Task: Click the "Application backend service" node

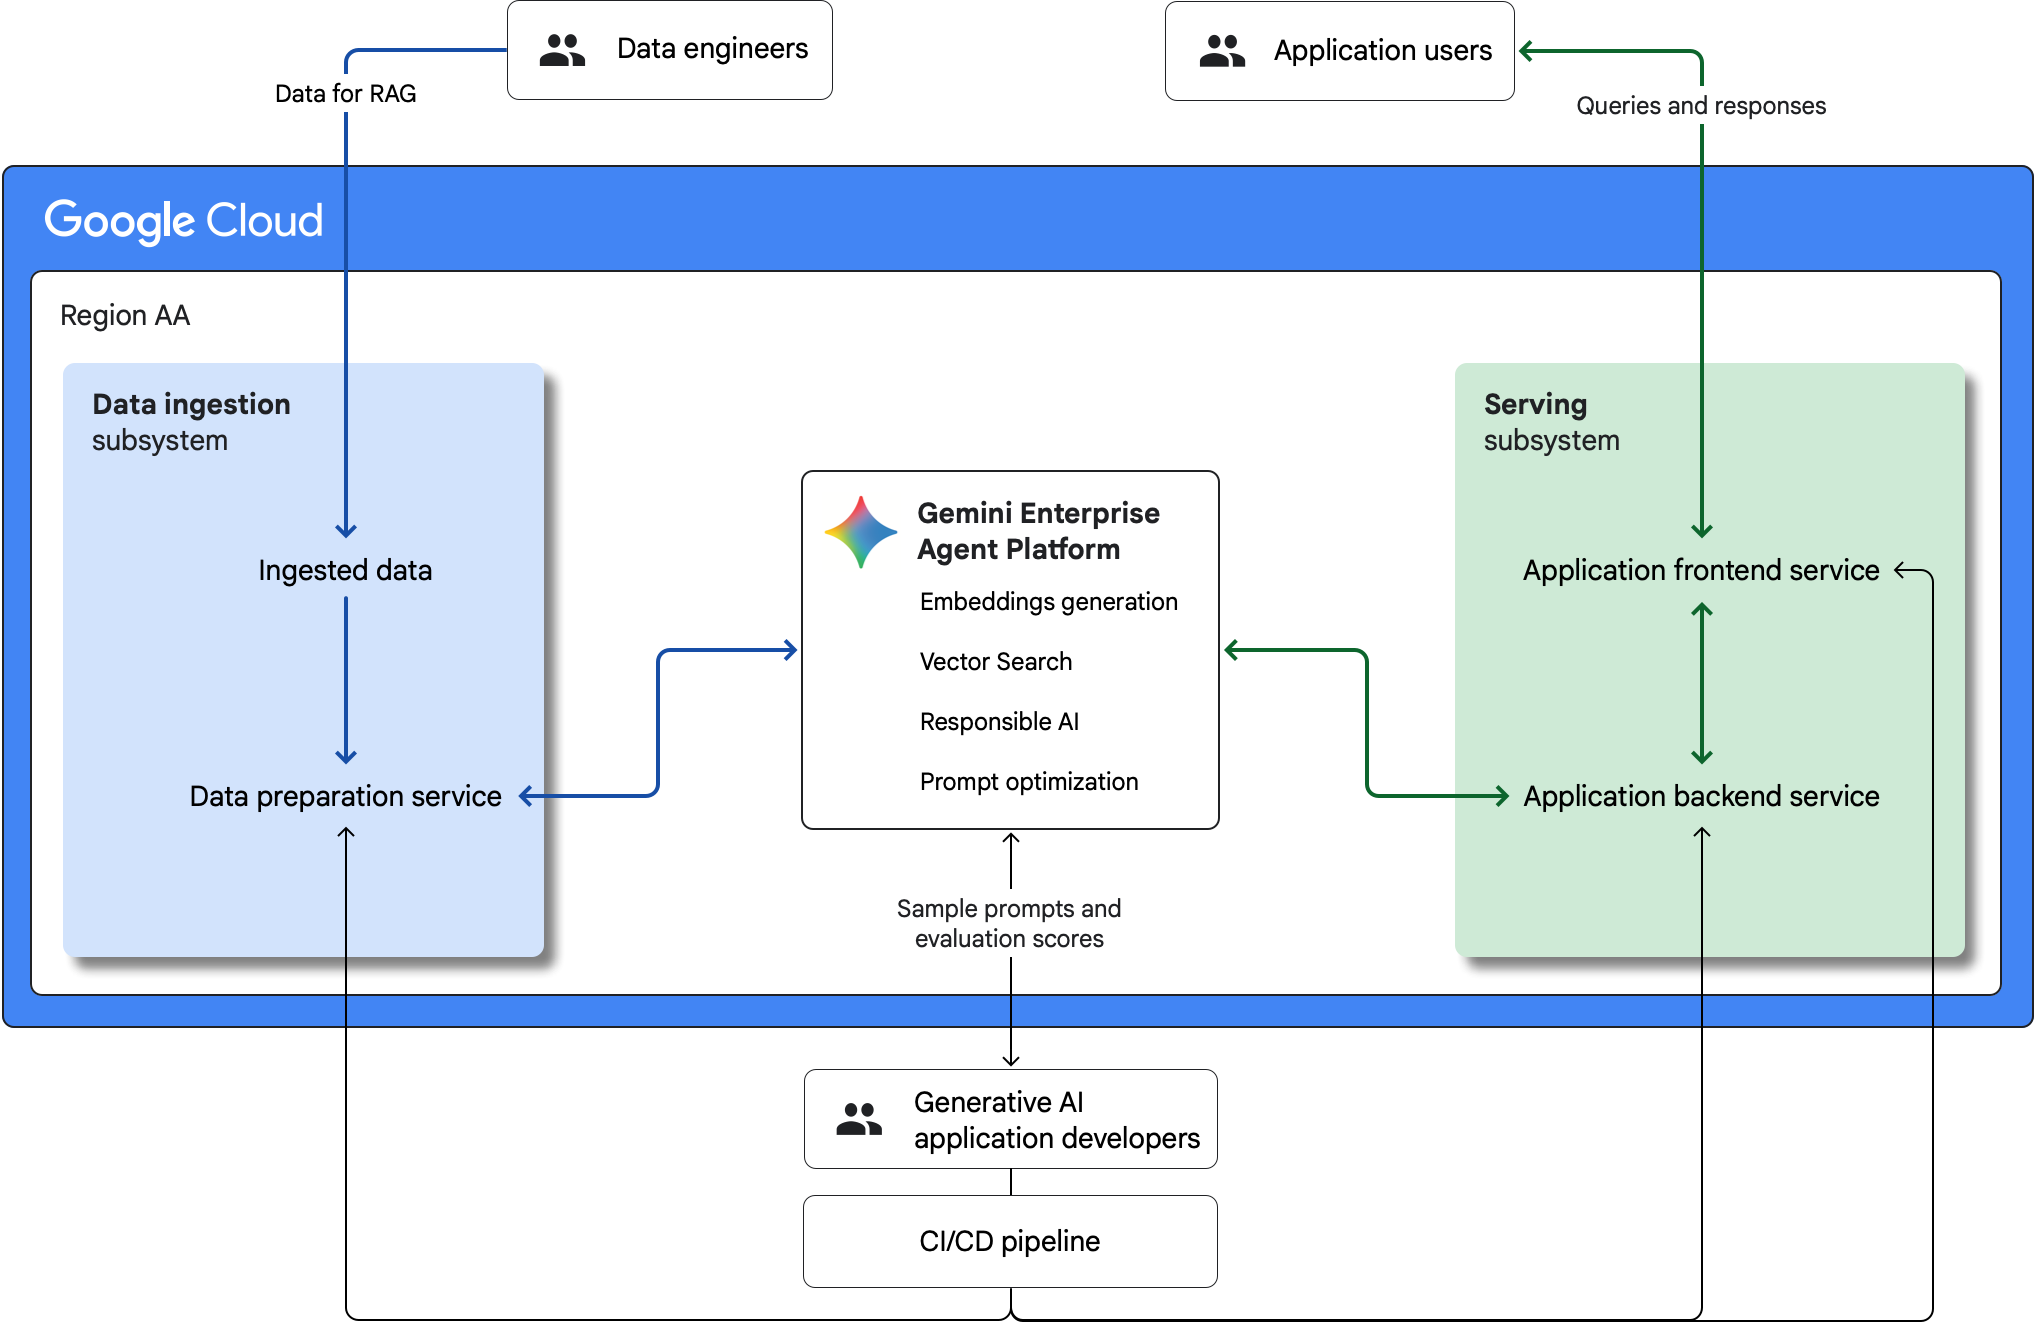Action: (x=1701, y=796)
